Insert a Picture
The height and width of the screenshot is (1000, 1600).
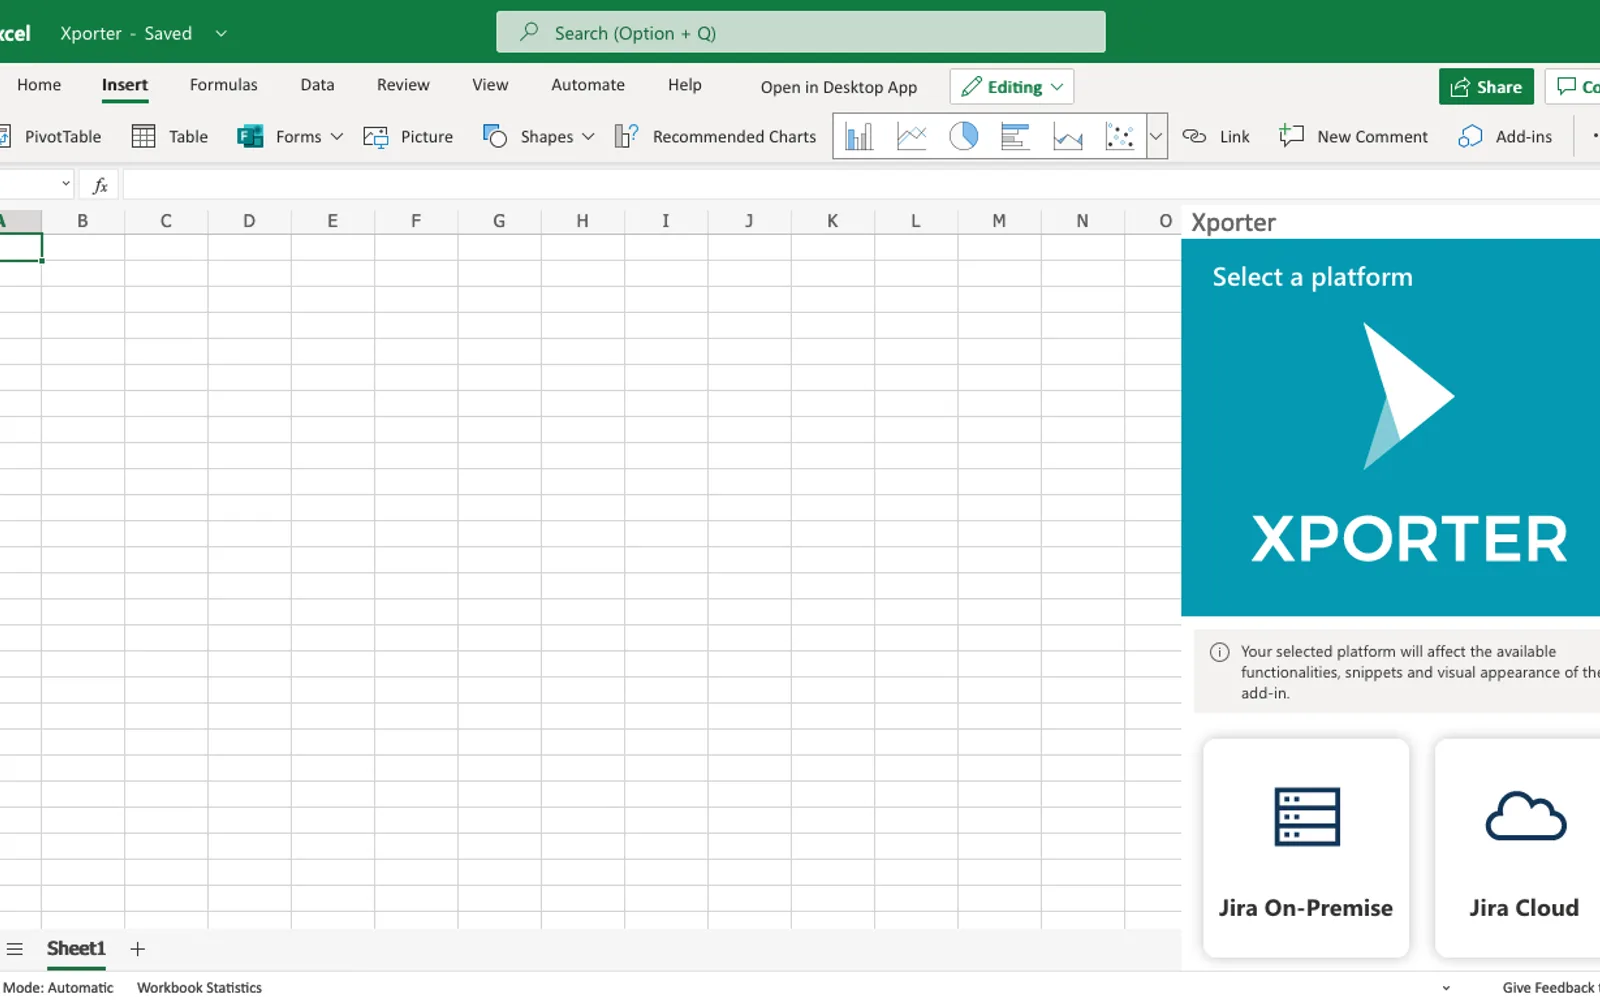[x=408, y=136]
